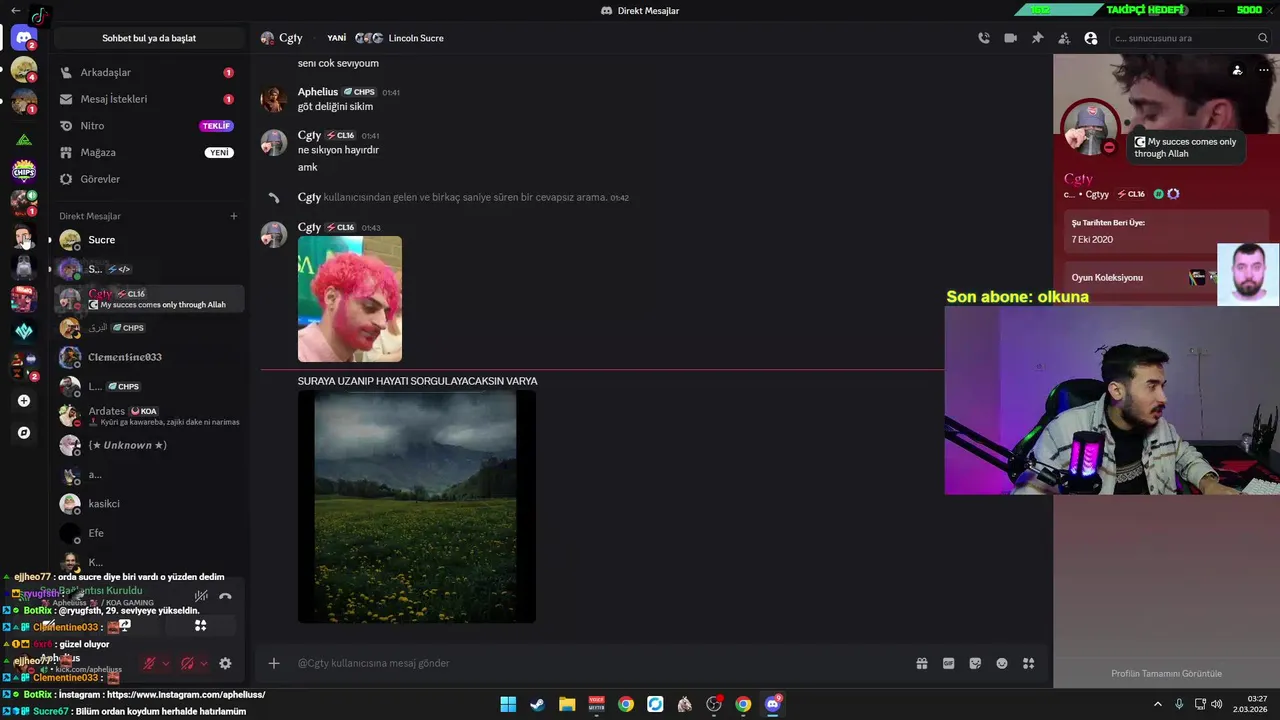Open the Nitro page
Screen dimensions: 1280x720
[x=147, y=126]
